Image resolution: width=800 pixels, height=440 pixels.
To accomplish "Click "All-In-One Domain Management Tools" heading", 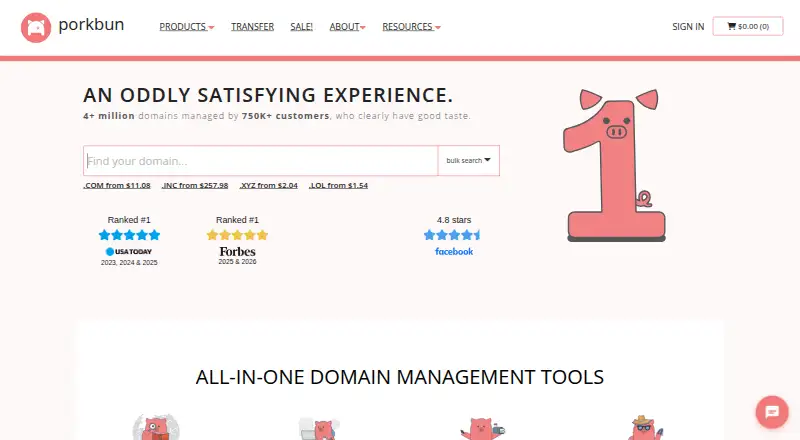I will 400,377.
